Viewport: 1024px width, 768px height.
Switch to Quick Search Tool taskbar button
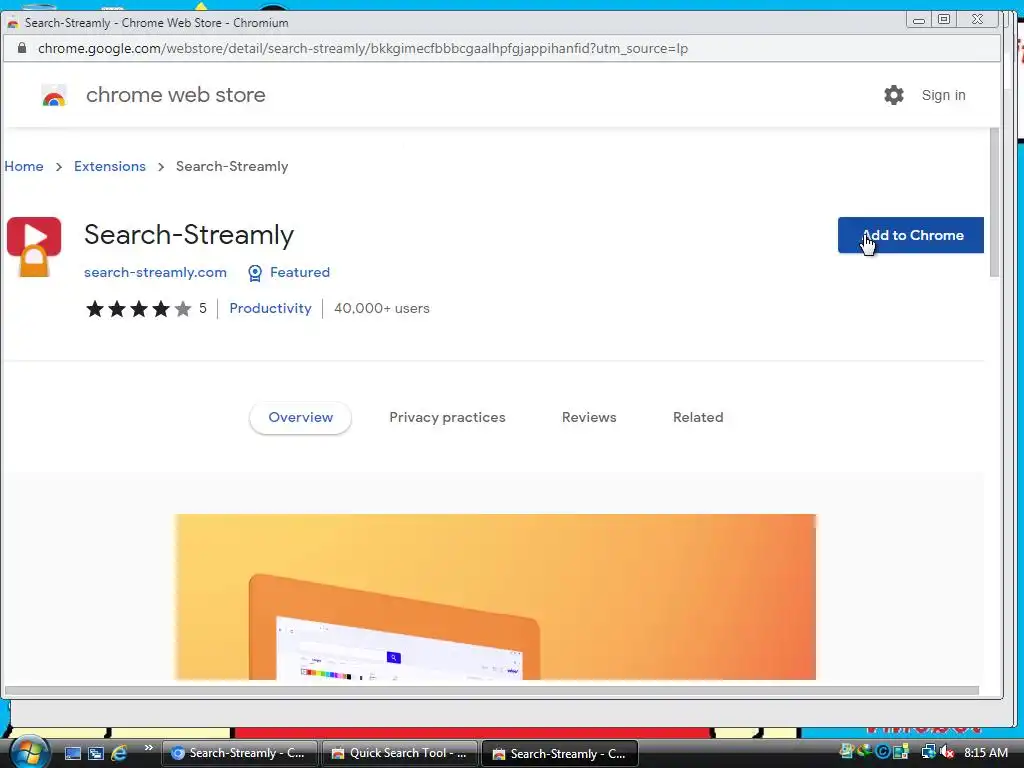(400, 754)
